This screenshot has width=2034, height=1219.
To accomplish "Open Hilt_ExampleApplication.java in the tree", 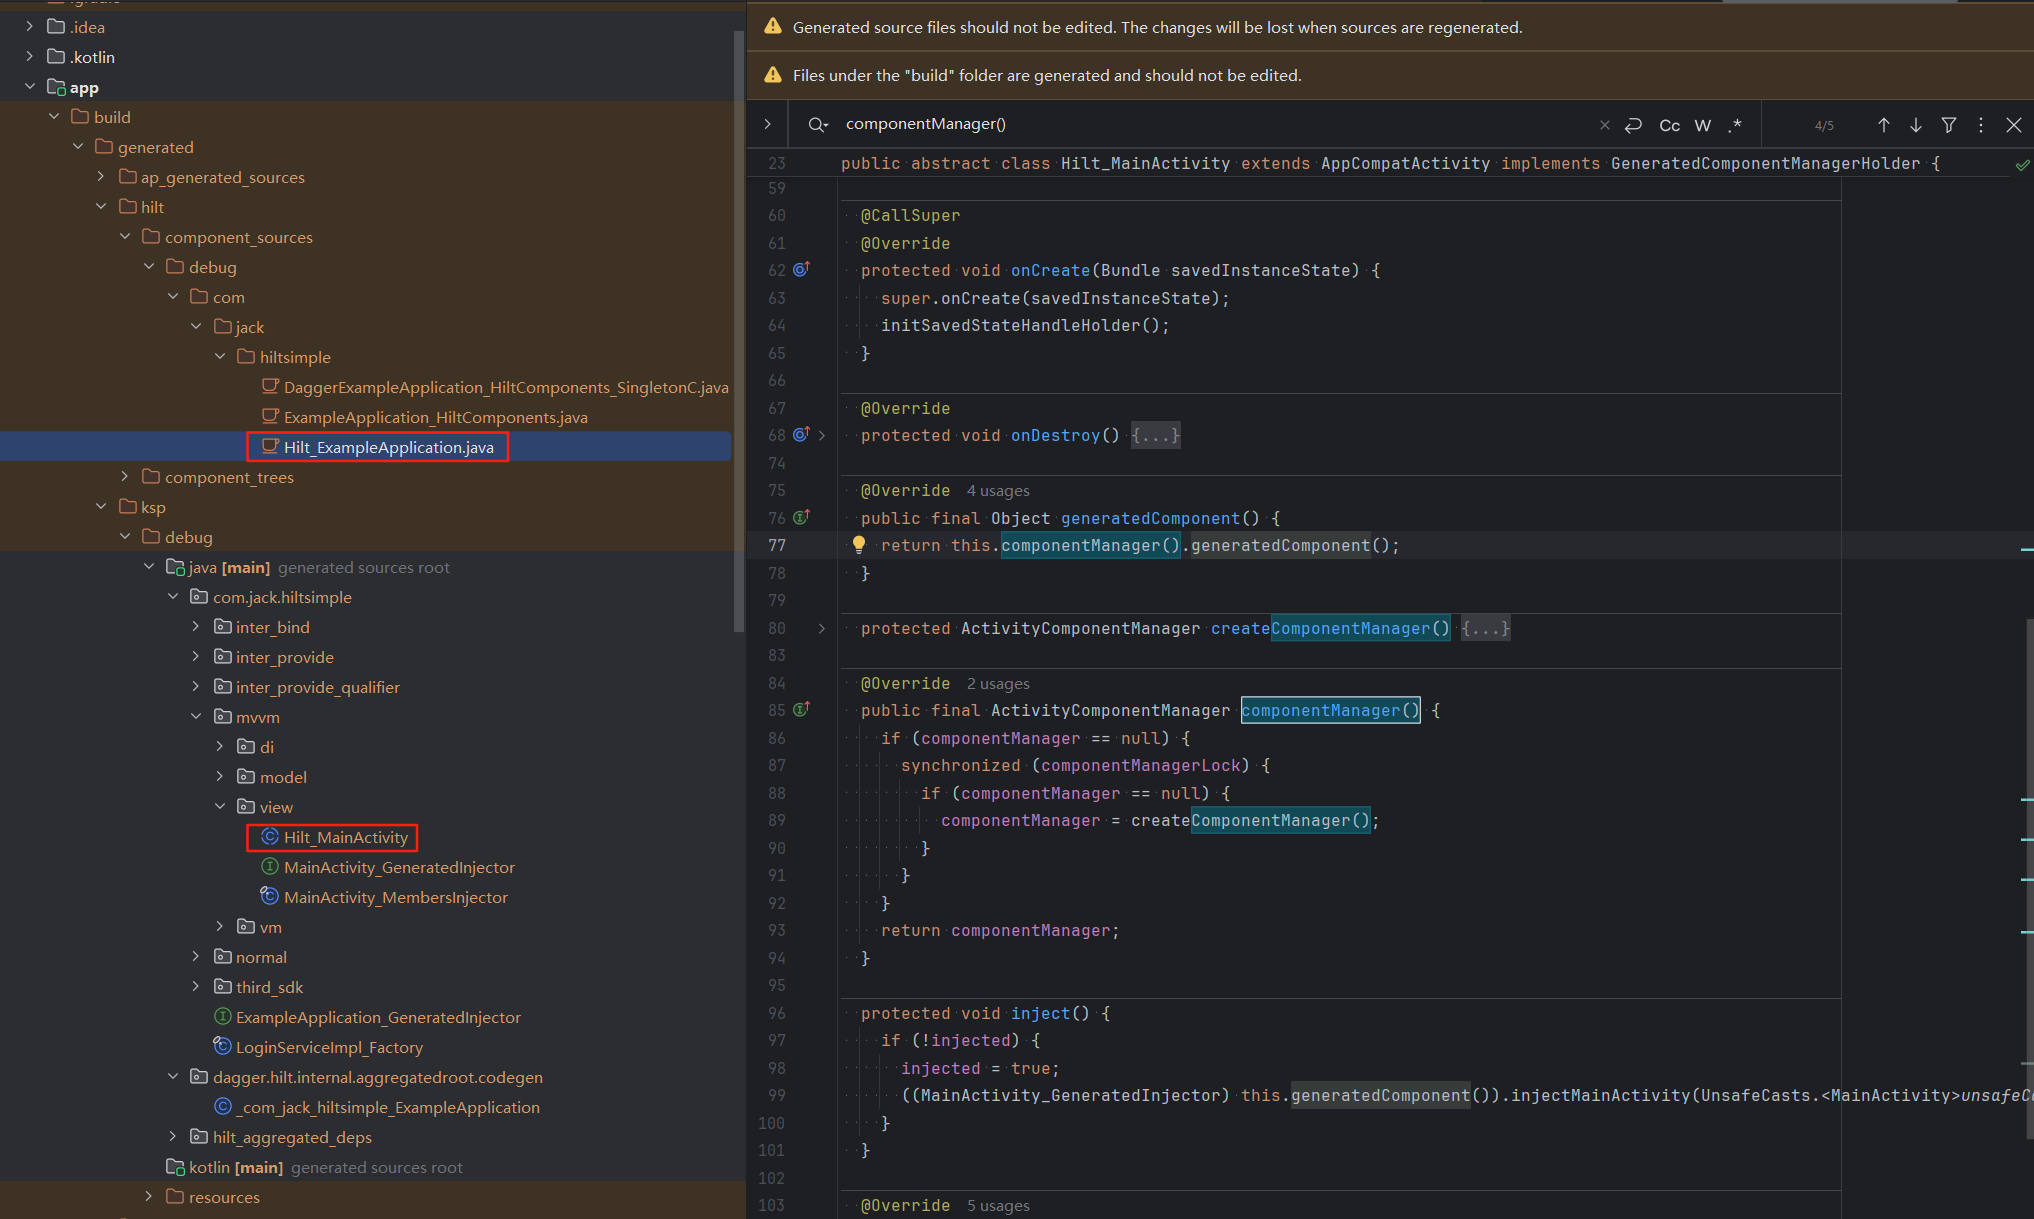I will tap(388, 447).
